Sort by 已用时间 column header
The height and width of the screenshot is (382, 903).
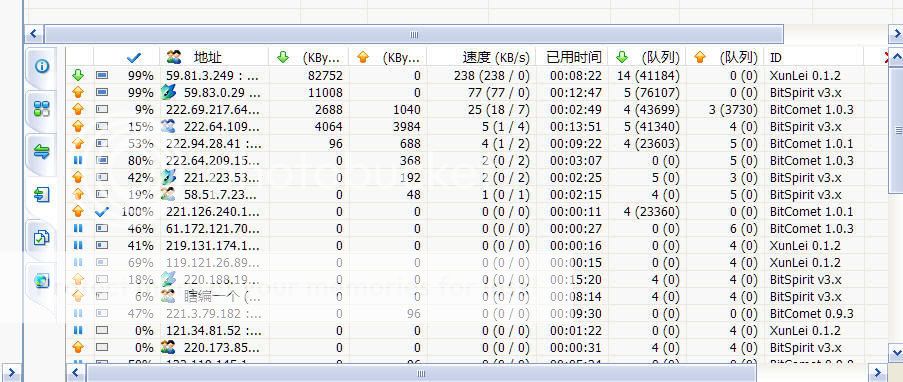coord(573,57)
